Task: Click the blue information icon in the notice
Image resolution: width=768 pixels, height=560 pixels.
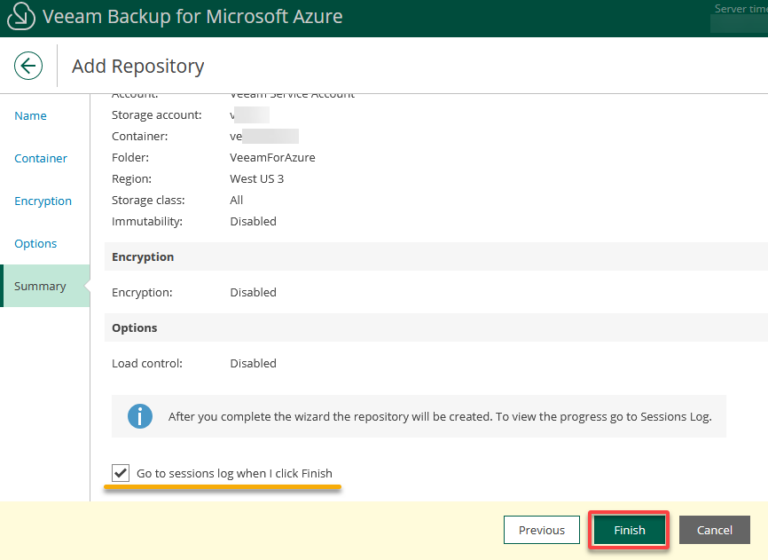Action: point(140,416)
